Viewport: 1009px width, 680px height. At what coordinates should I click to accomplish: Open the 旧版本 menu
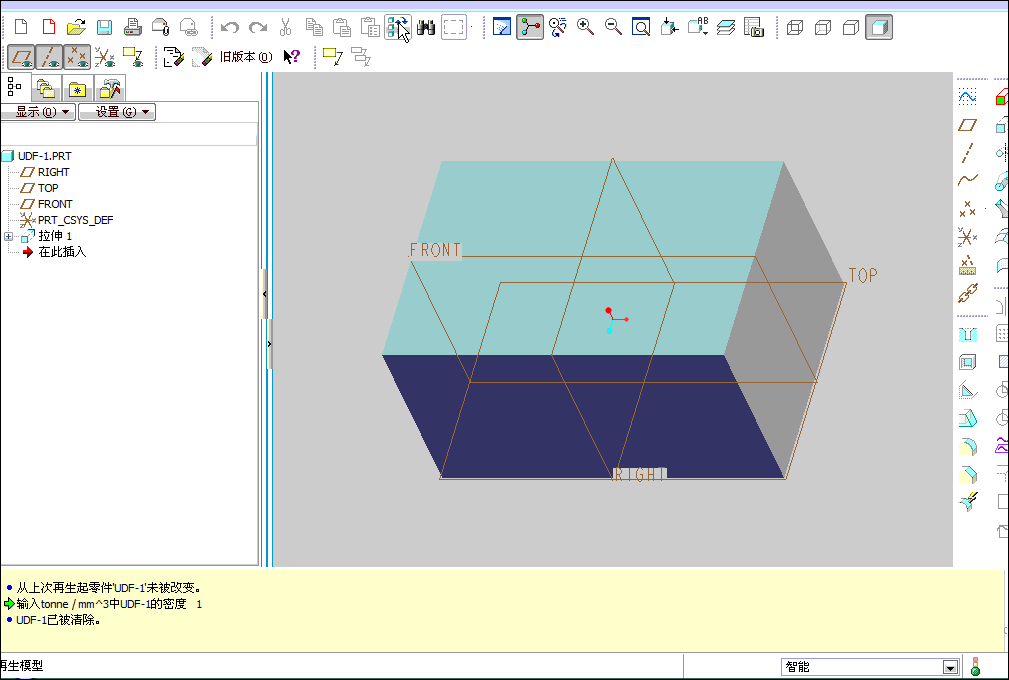245,57
